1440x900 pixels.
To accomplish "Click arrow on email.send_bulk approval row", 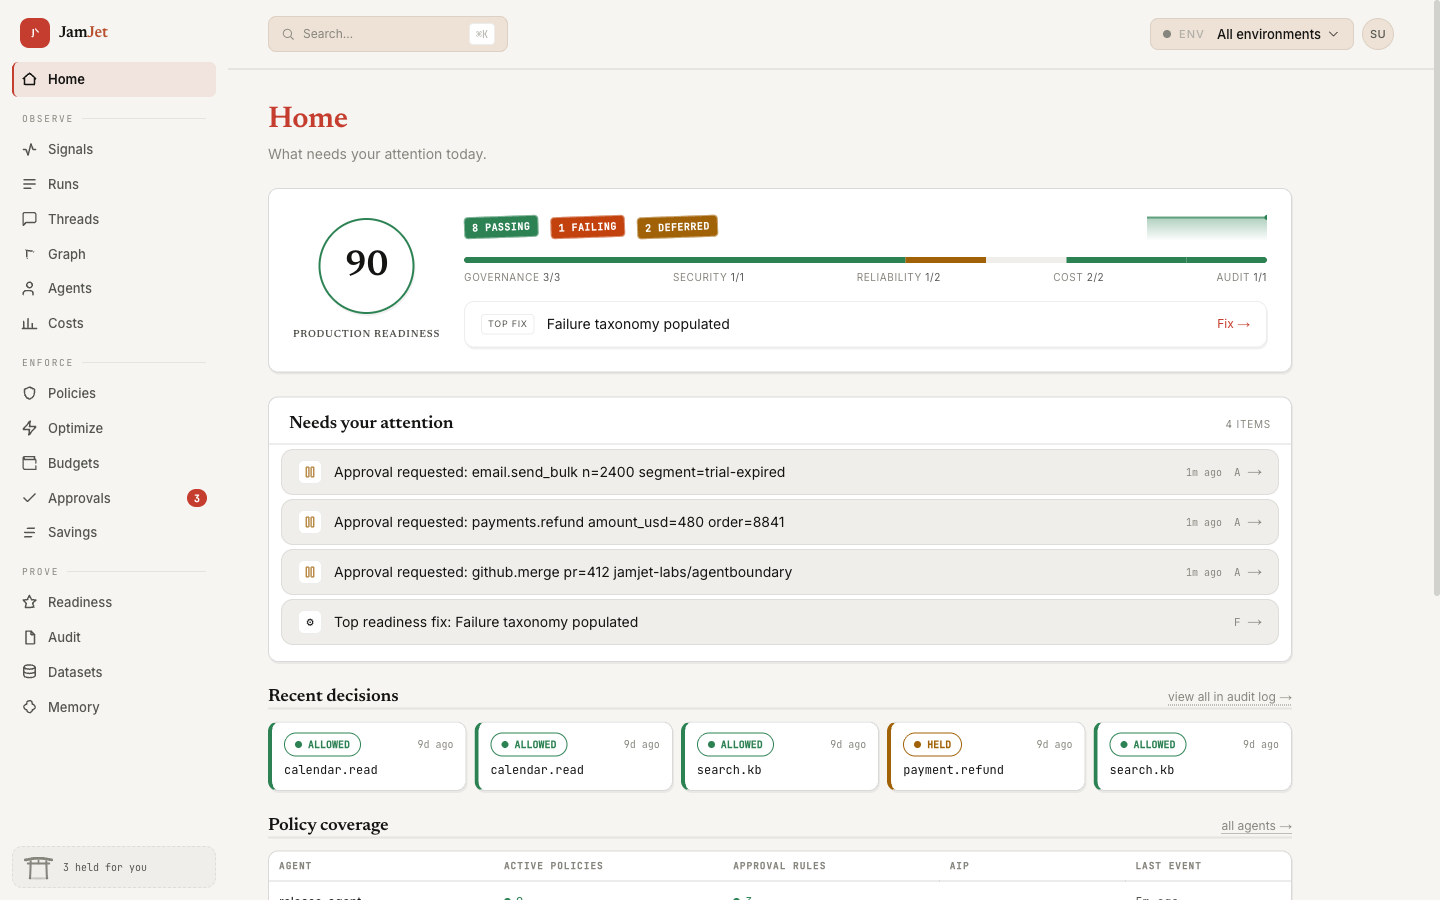I will pos(1255,472).
